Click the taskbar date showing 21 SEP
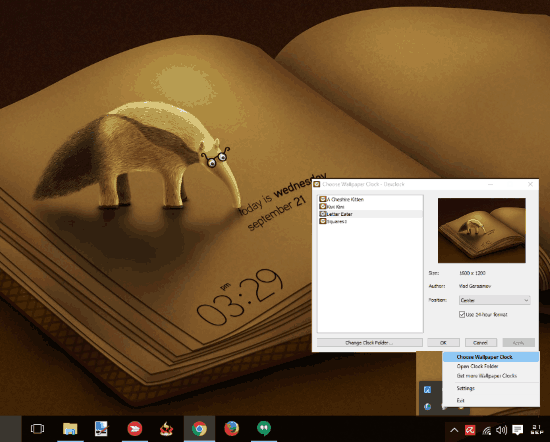The image size is (550, 442). tap(536, 430)
